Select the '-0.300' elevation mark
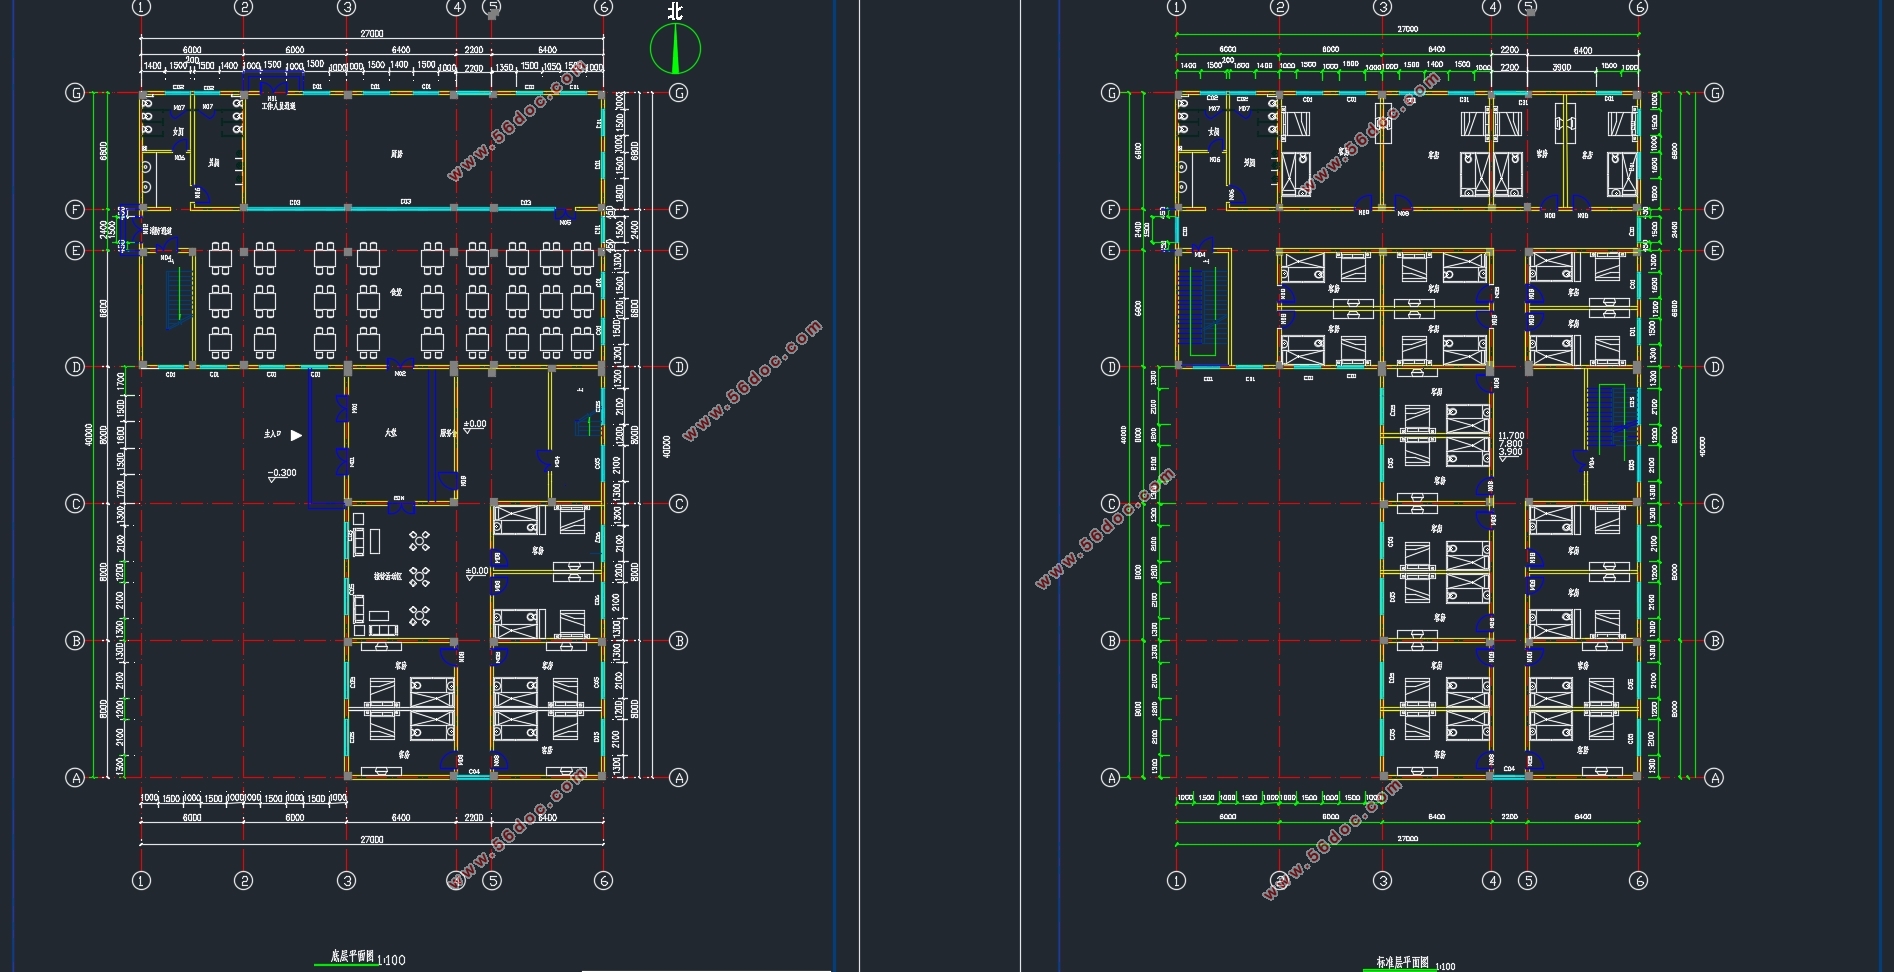 point(282,474)
